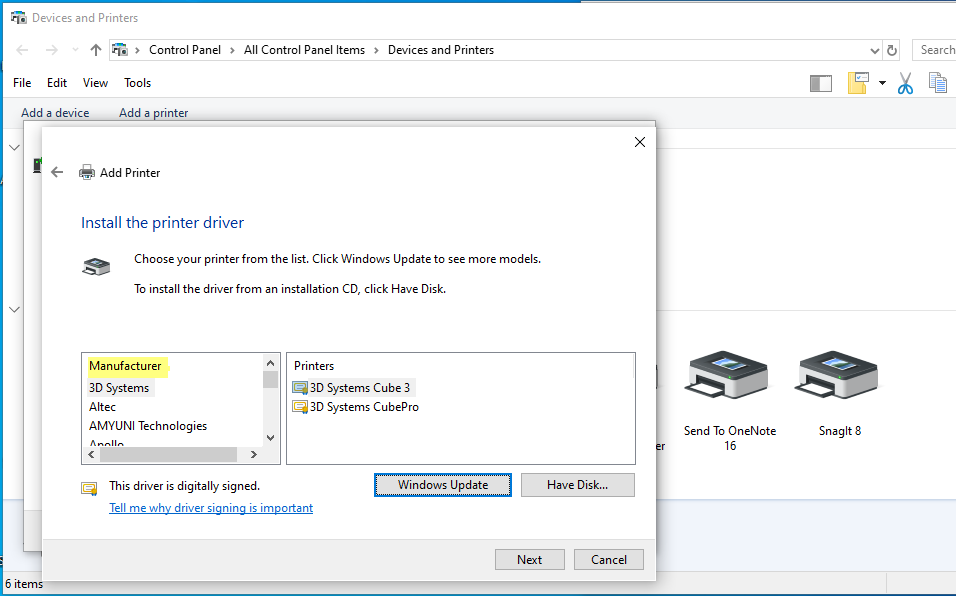
Task: Click the Explorer Forward navigation arrow
Action: 52,50
